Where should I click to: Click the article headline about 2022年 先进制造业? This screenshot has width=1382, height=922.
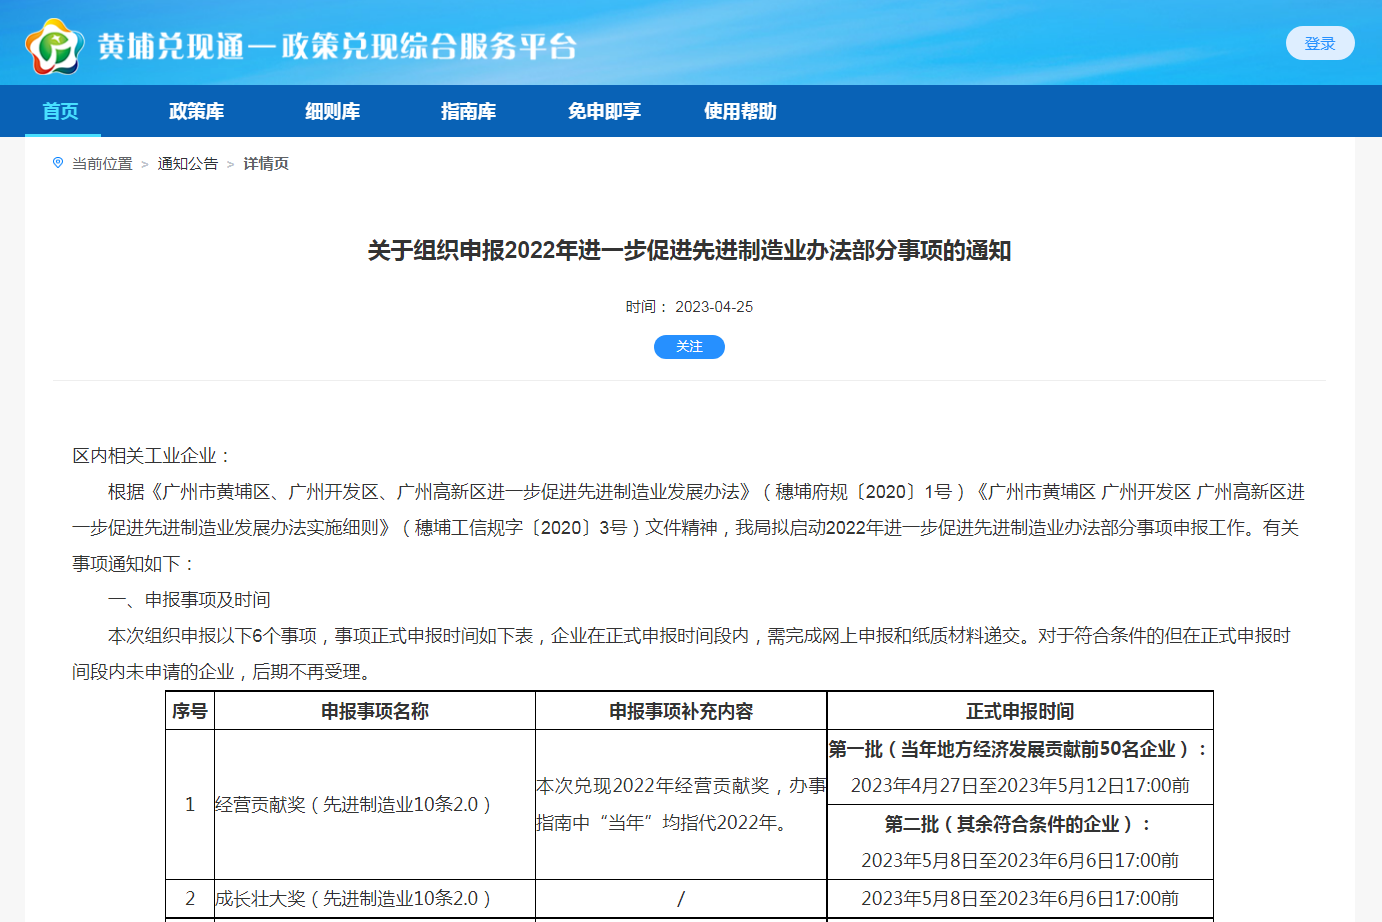tap(689, 250)
